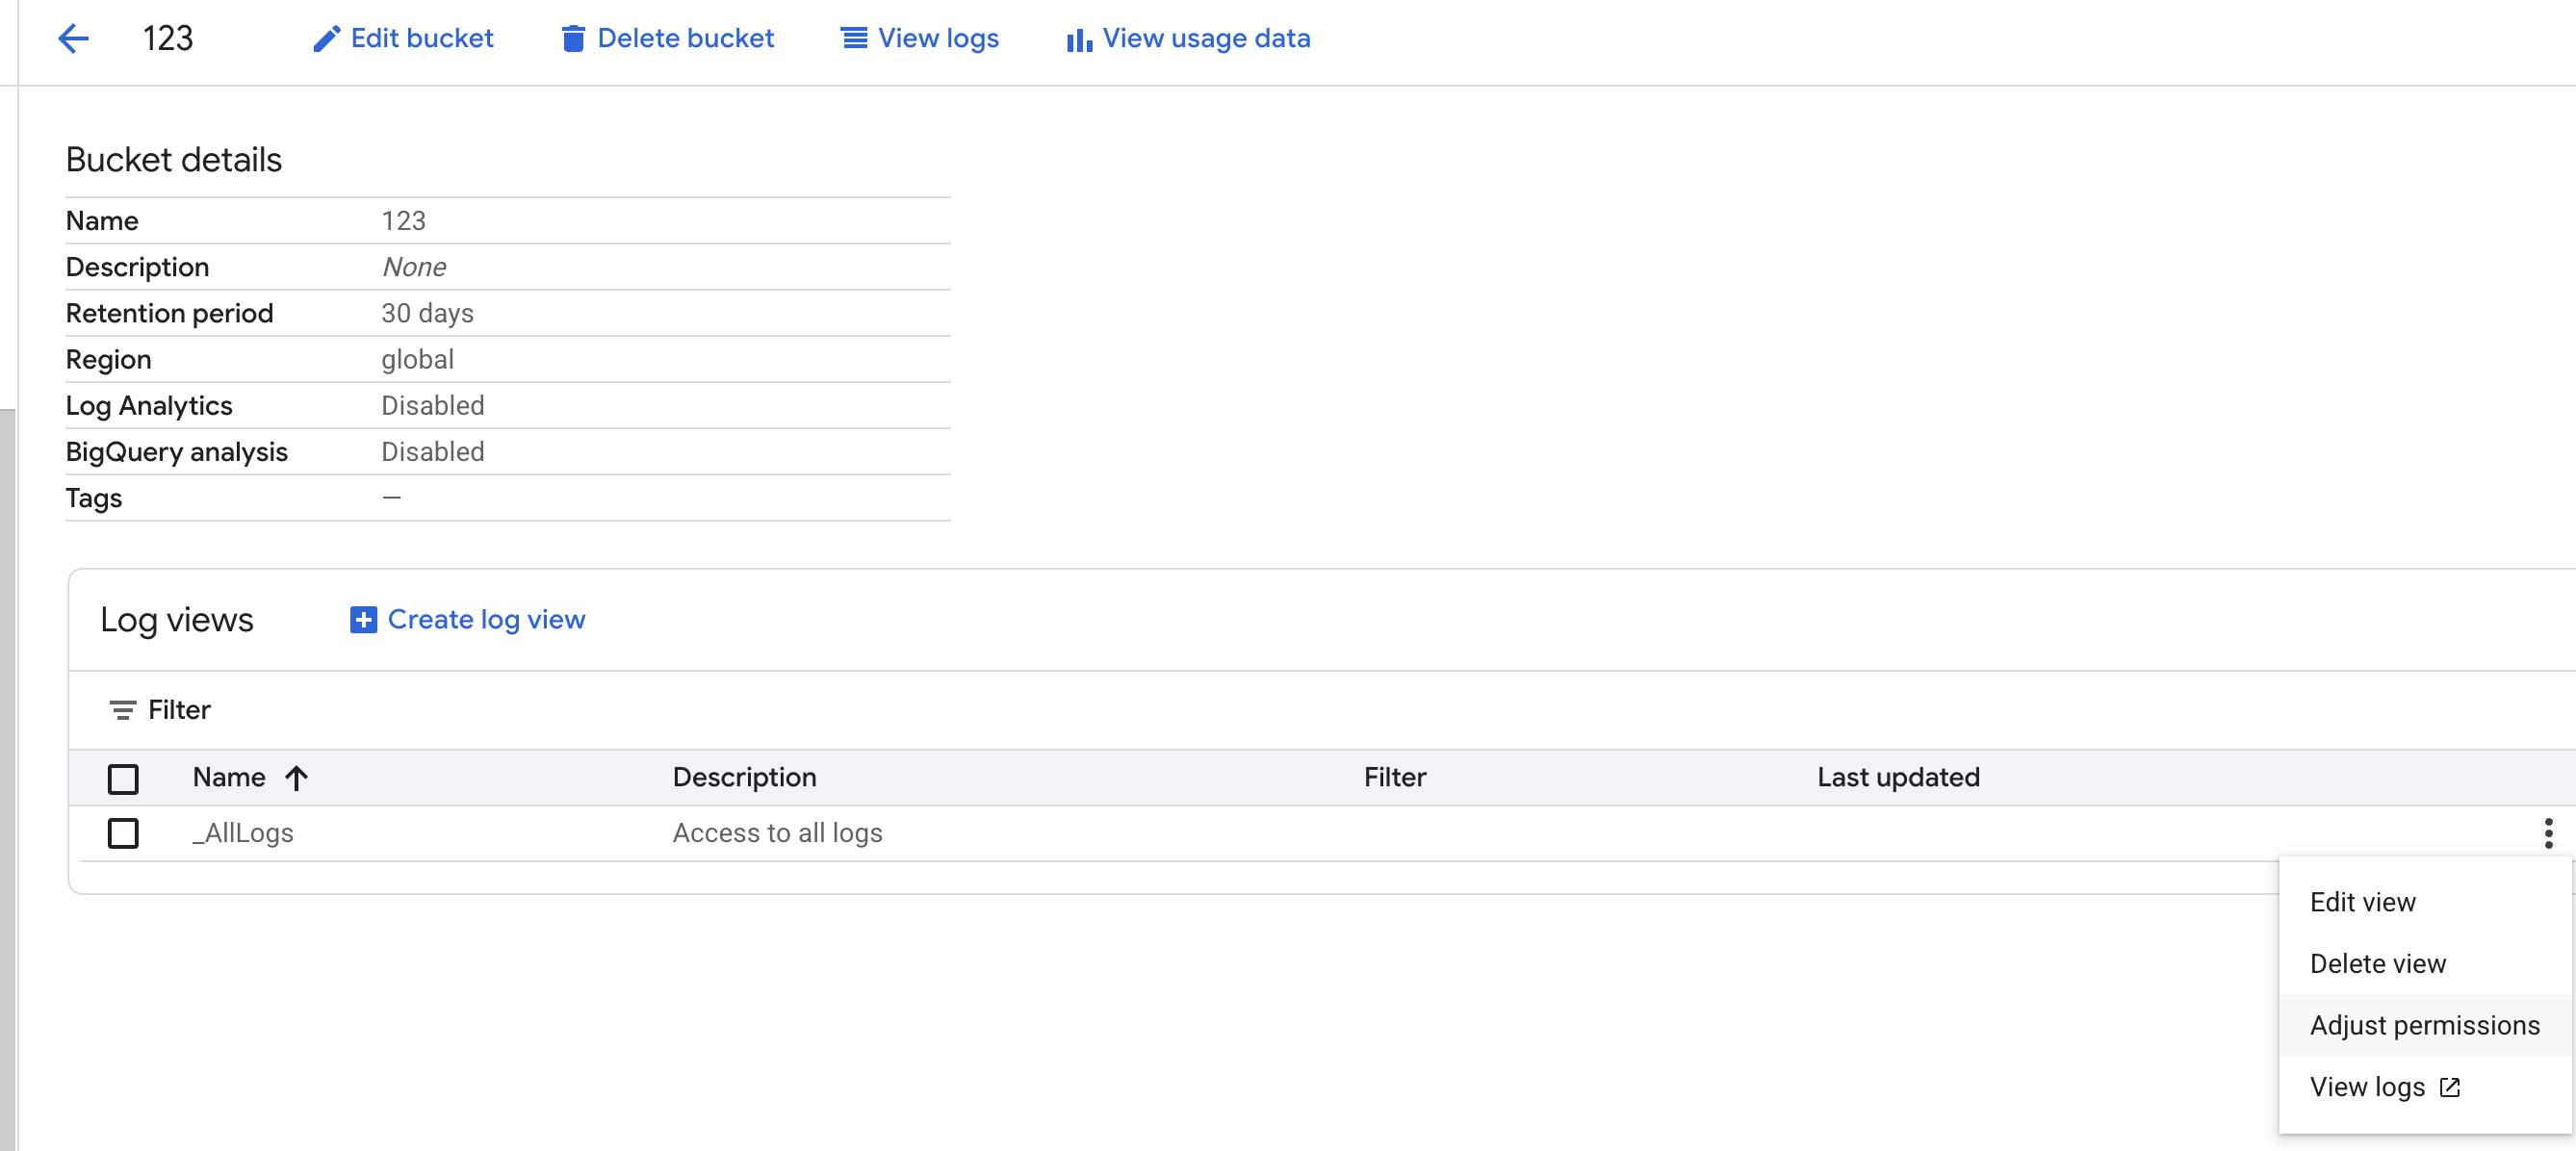
Task: Click the Create log view link
Action: point(486,620)
